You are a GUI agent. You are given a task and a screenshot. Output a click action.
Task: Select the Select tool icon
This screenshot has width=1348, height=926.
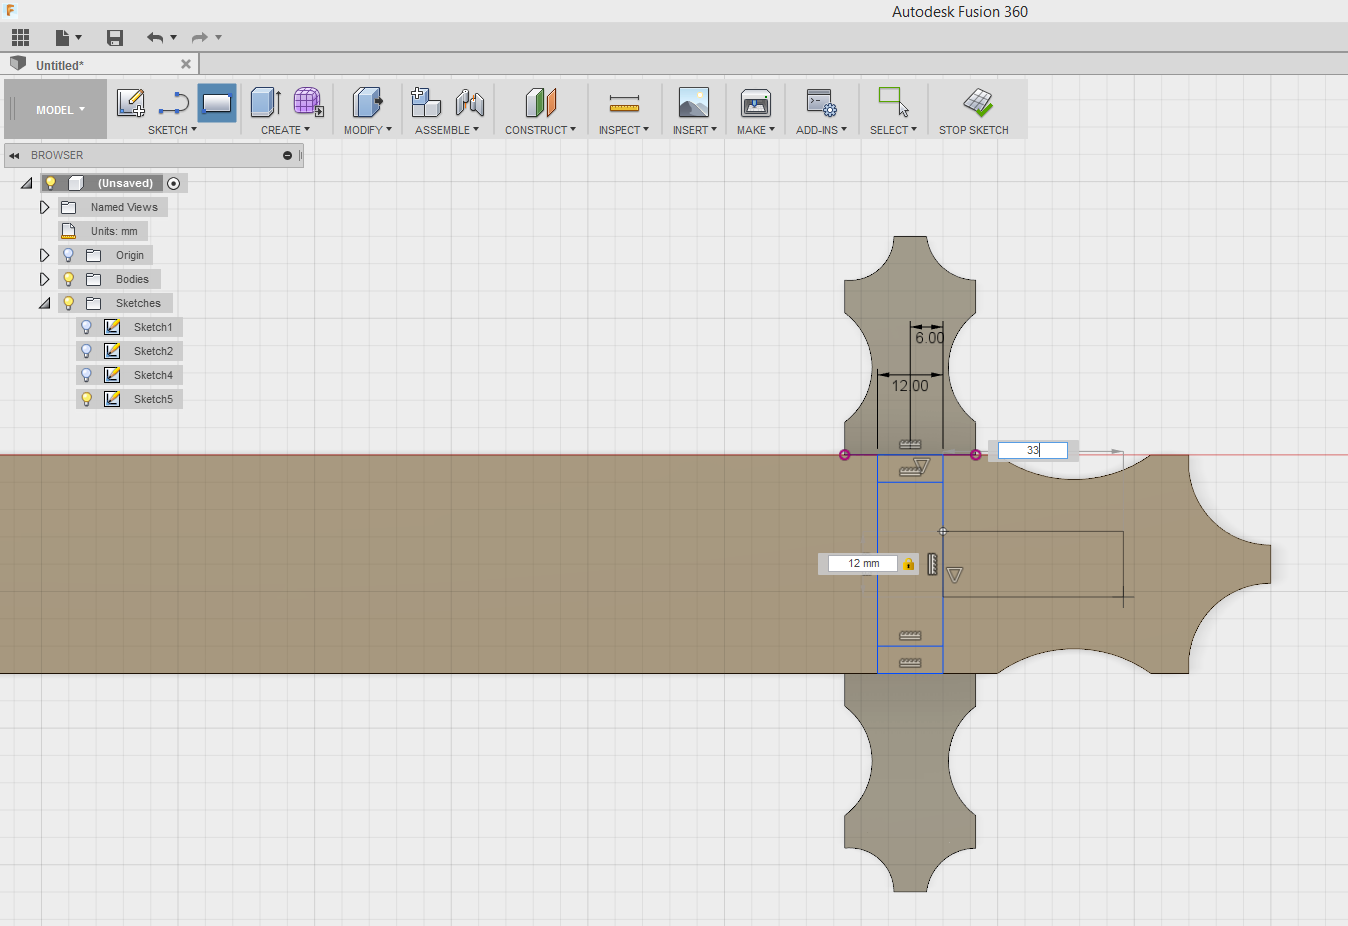coord(893,103)
